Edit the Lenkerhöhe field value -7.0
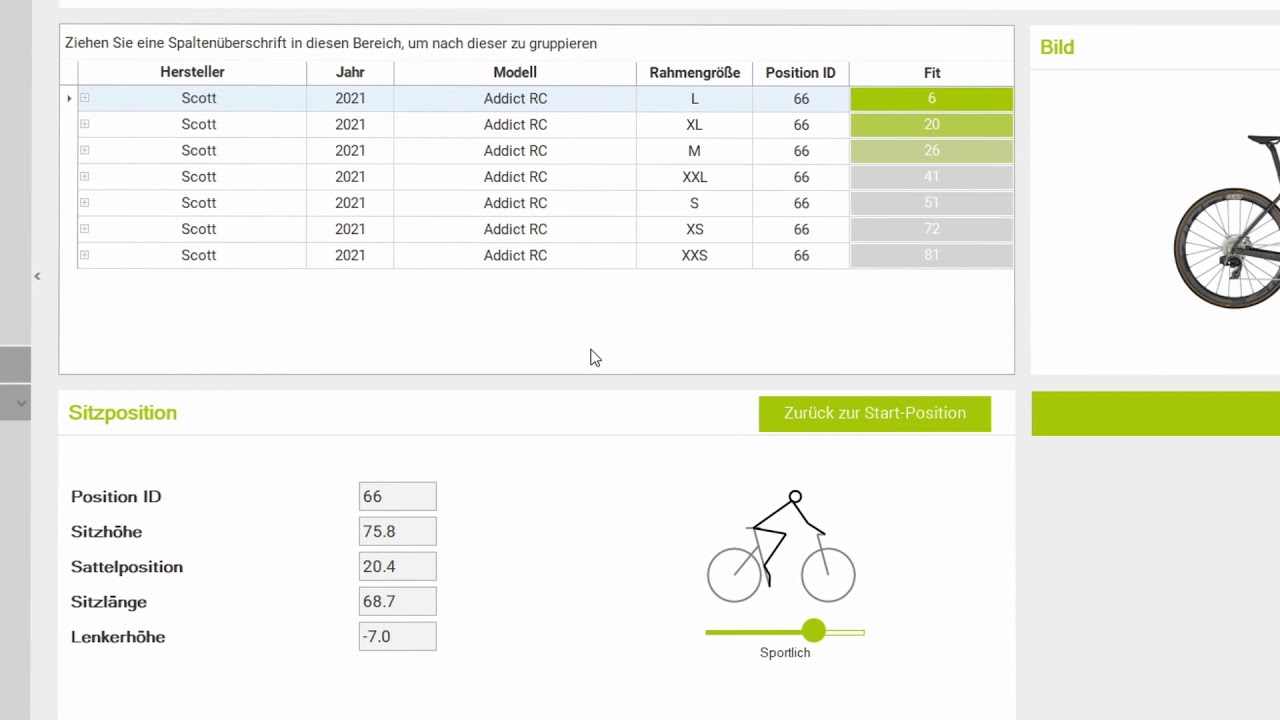This screenshot has width=1280, height=720. tap(397, 636)
